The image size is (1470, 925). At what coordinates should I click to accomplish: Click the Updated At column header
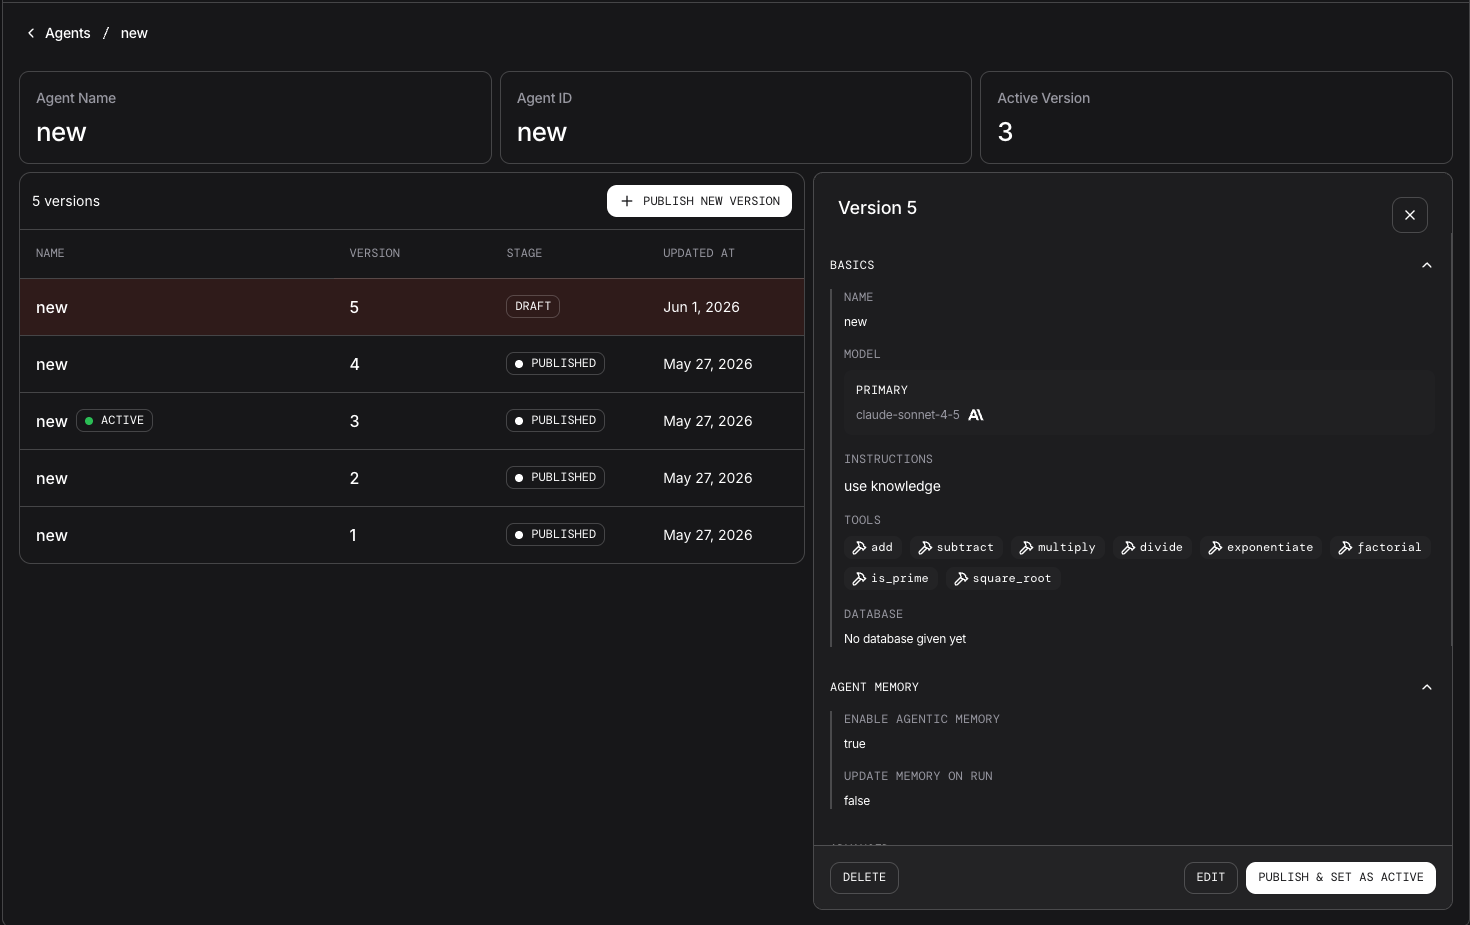coord(699,253)
